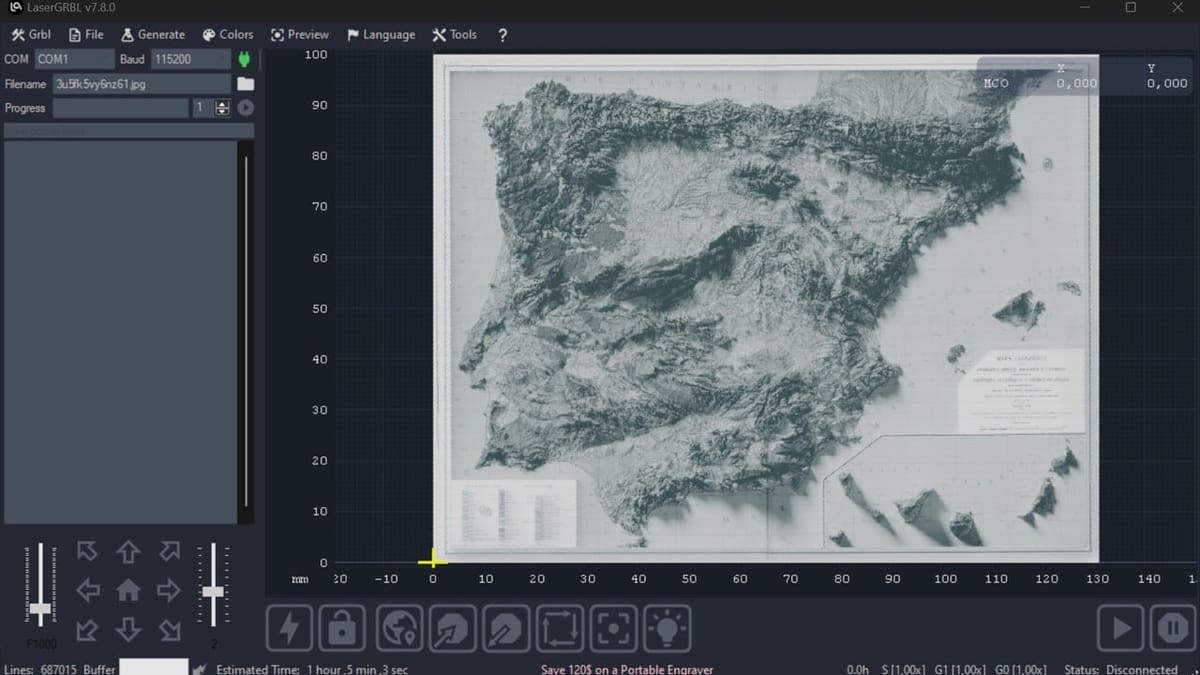This screenshot has height=675, width=1200.
Task: Click the frame outline button with arrows
Action: point(560,628)
